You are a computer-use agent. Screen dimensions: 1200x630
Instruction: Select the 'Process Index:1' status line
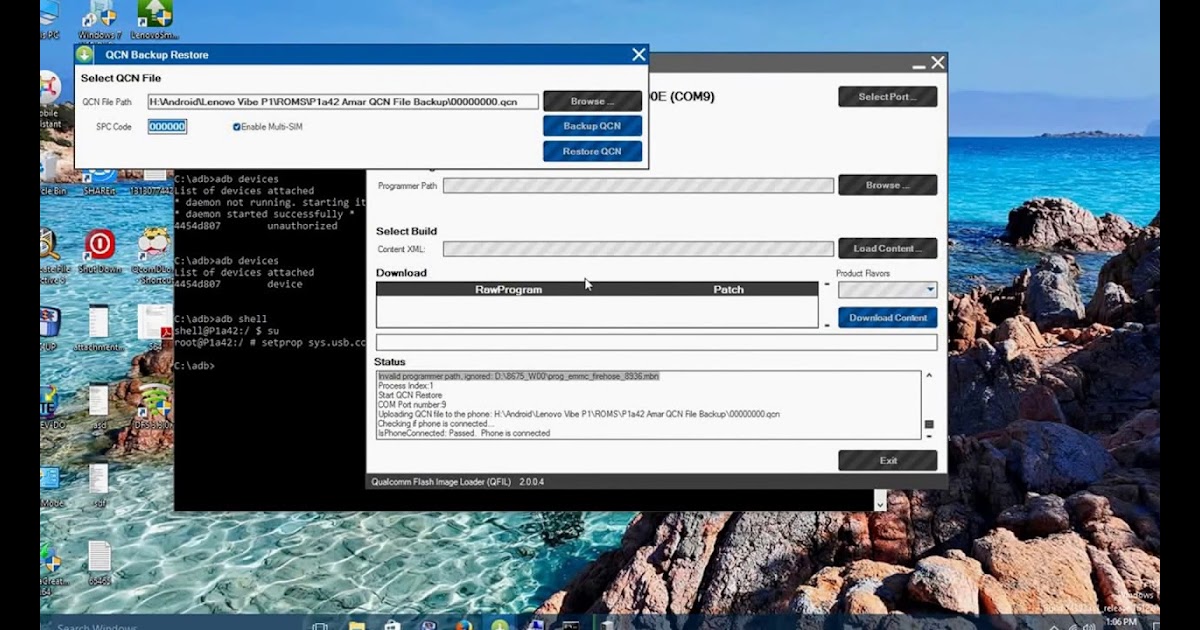coord(405,385)
